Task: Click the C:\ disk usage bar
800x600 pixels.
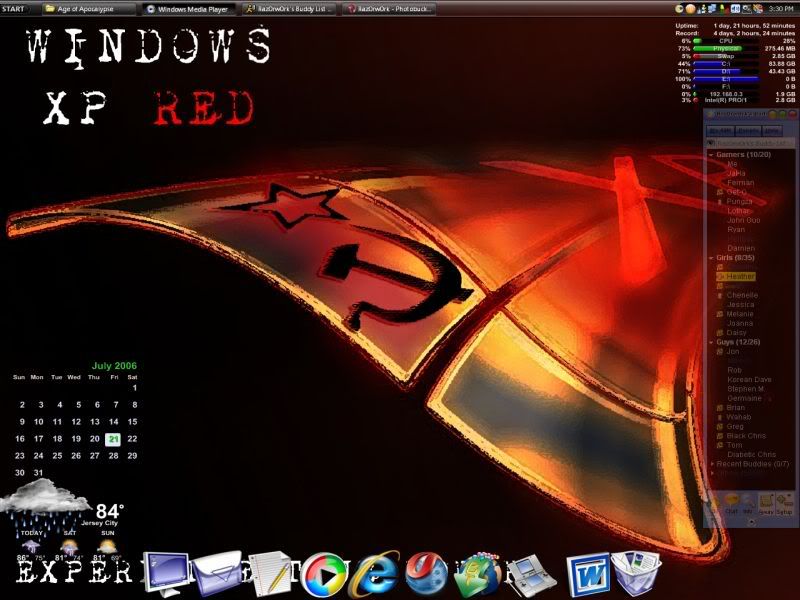Action: tap(726, 64)
